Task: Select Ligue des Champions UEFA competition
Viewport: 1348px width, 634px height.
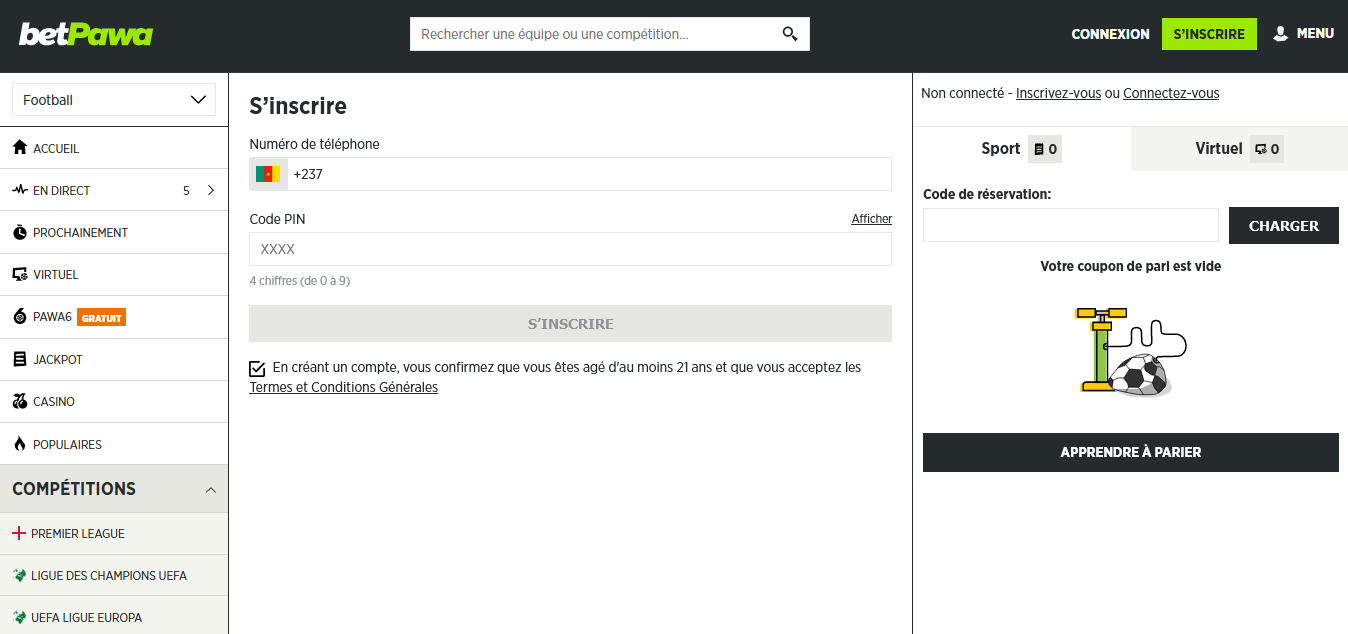Action: coord(114,575)
